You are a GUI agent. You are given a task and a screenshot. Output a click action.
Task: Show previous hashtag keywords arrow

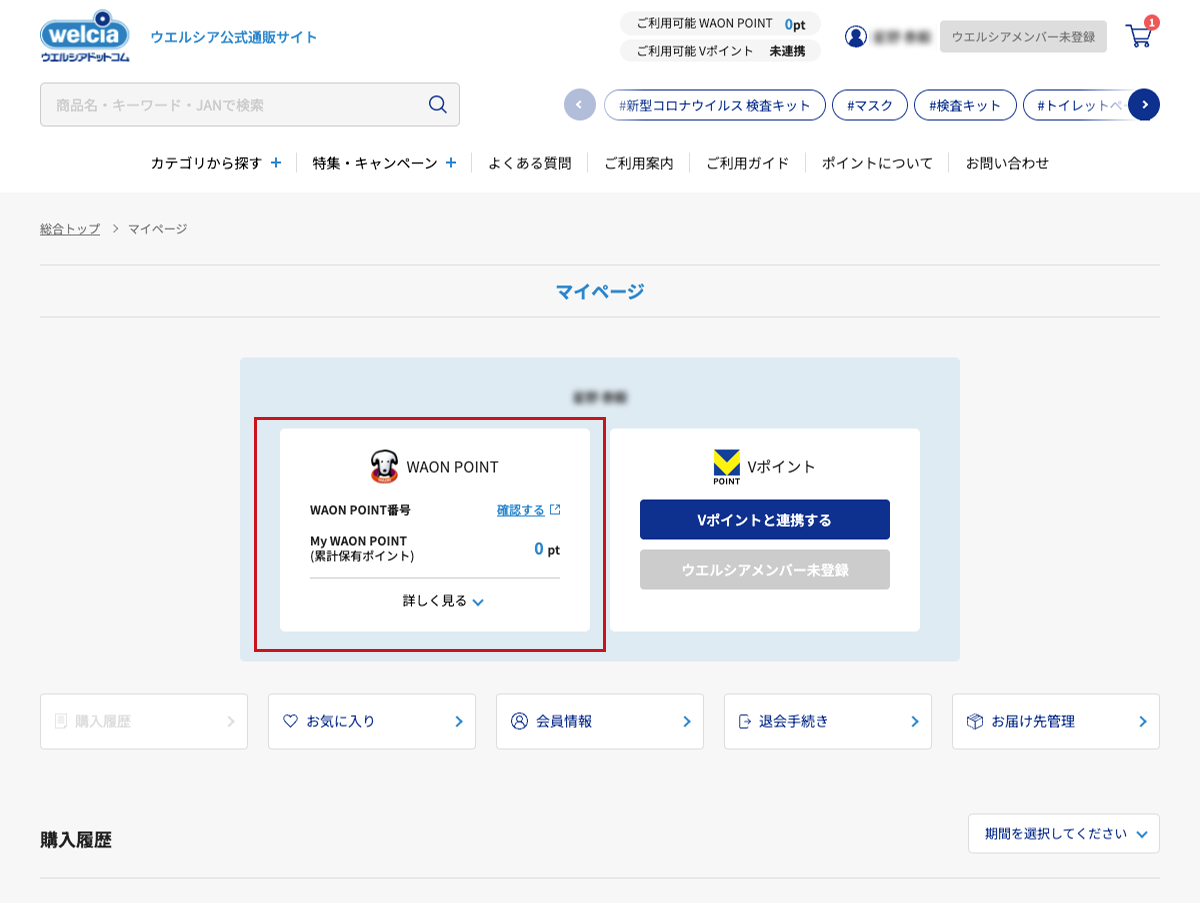580,104
